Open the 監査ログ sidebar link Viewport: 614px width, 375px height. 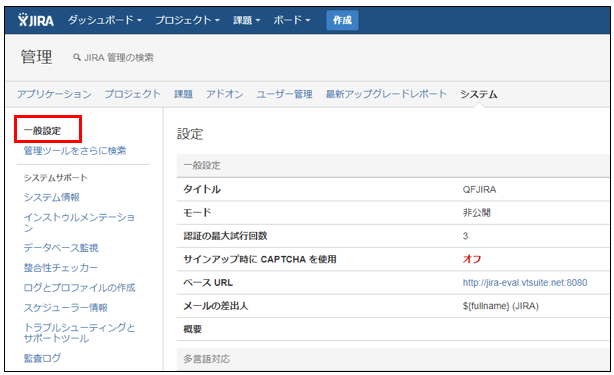(x=42, y=358)
